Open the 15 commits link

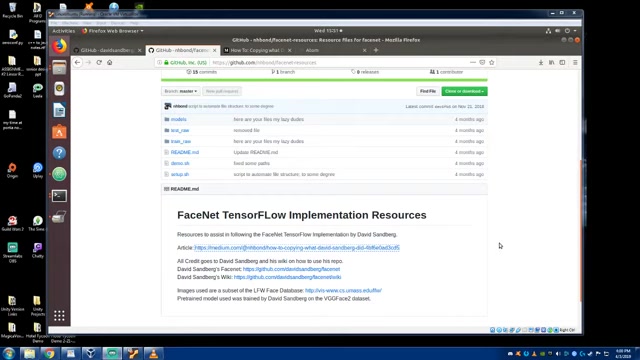(x=202, y=72)
